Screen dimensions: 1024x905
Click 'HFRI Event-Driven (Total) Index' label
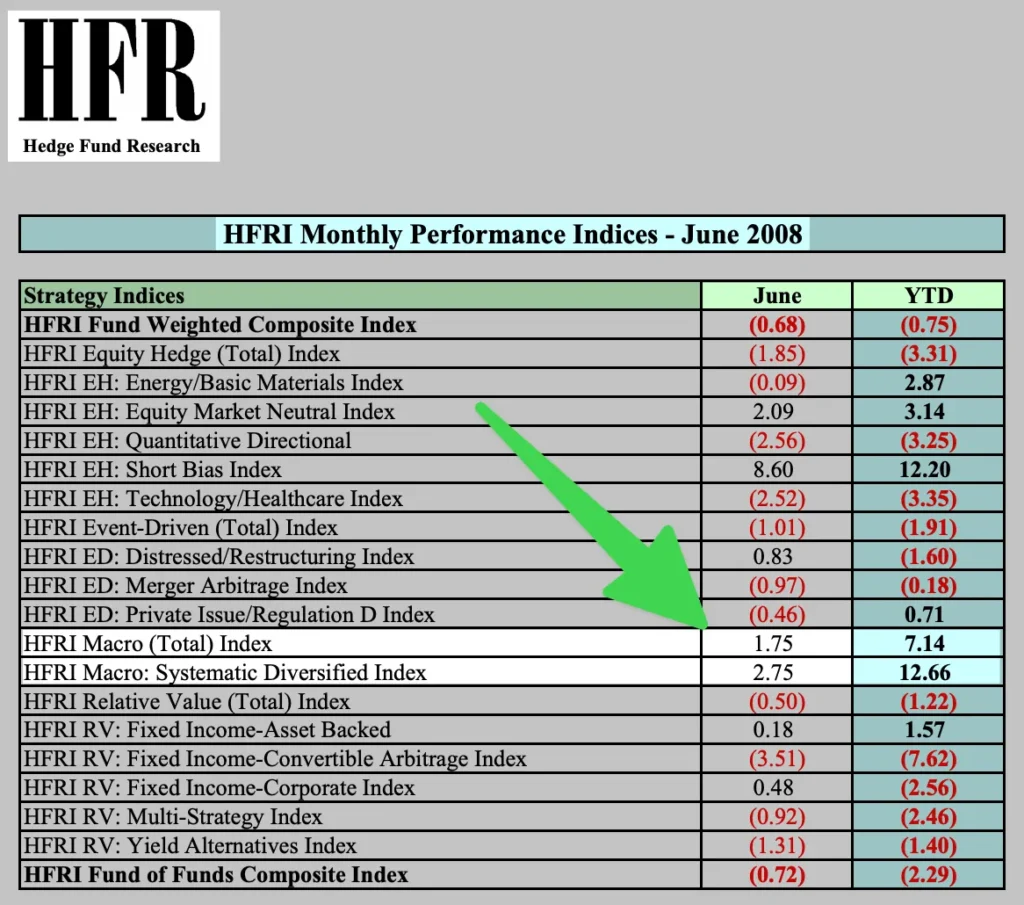(x=180, y=528)
